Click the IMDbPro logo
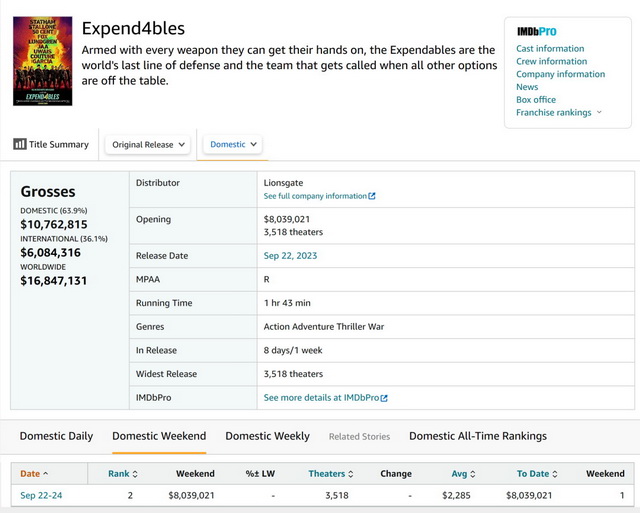This screenshot has width=640, height=513. click(x=536, y=32)
